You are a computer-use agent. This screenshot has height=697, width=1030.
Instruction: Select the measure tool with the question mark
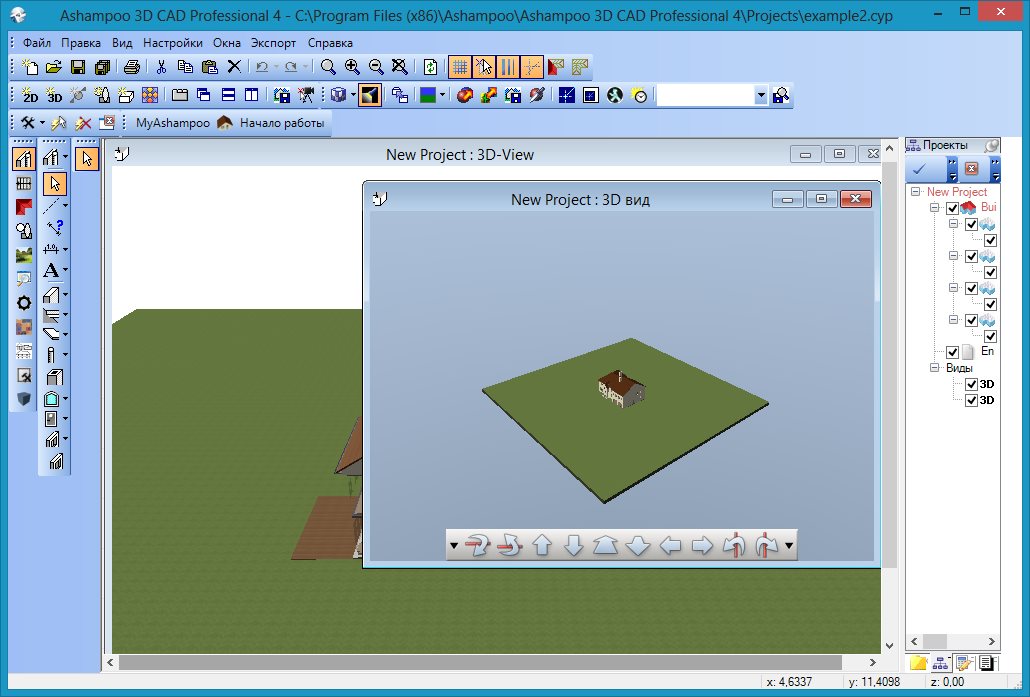pyautogui.click(x=55, y=227)
